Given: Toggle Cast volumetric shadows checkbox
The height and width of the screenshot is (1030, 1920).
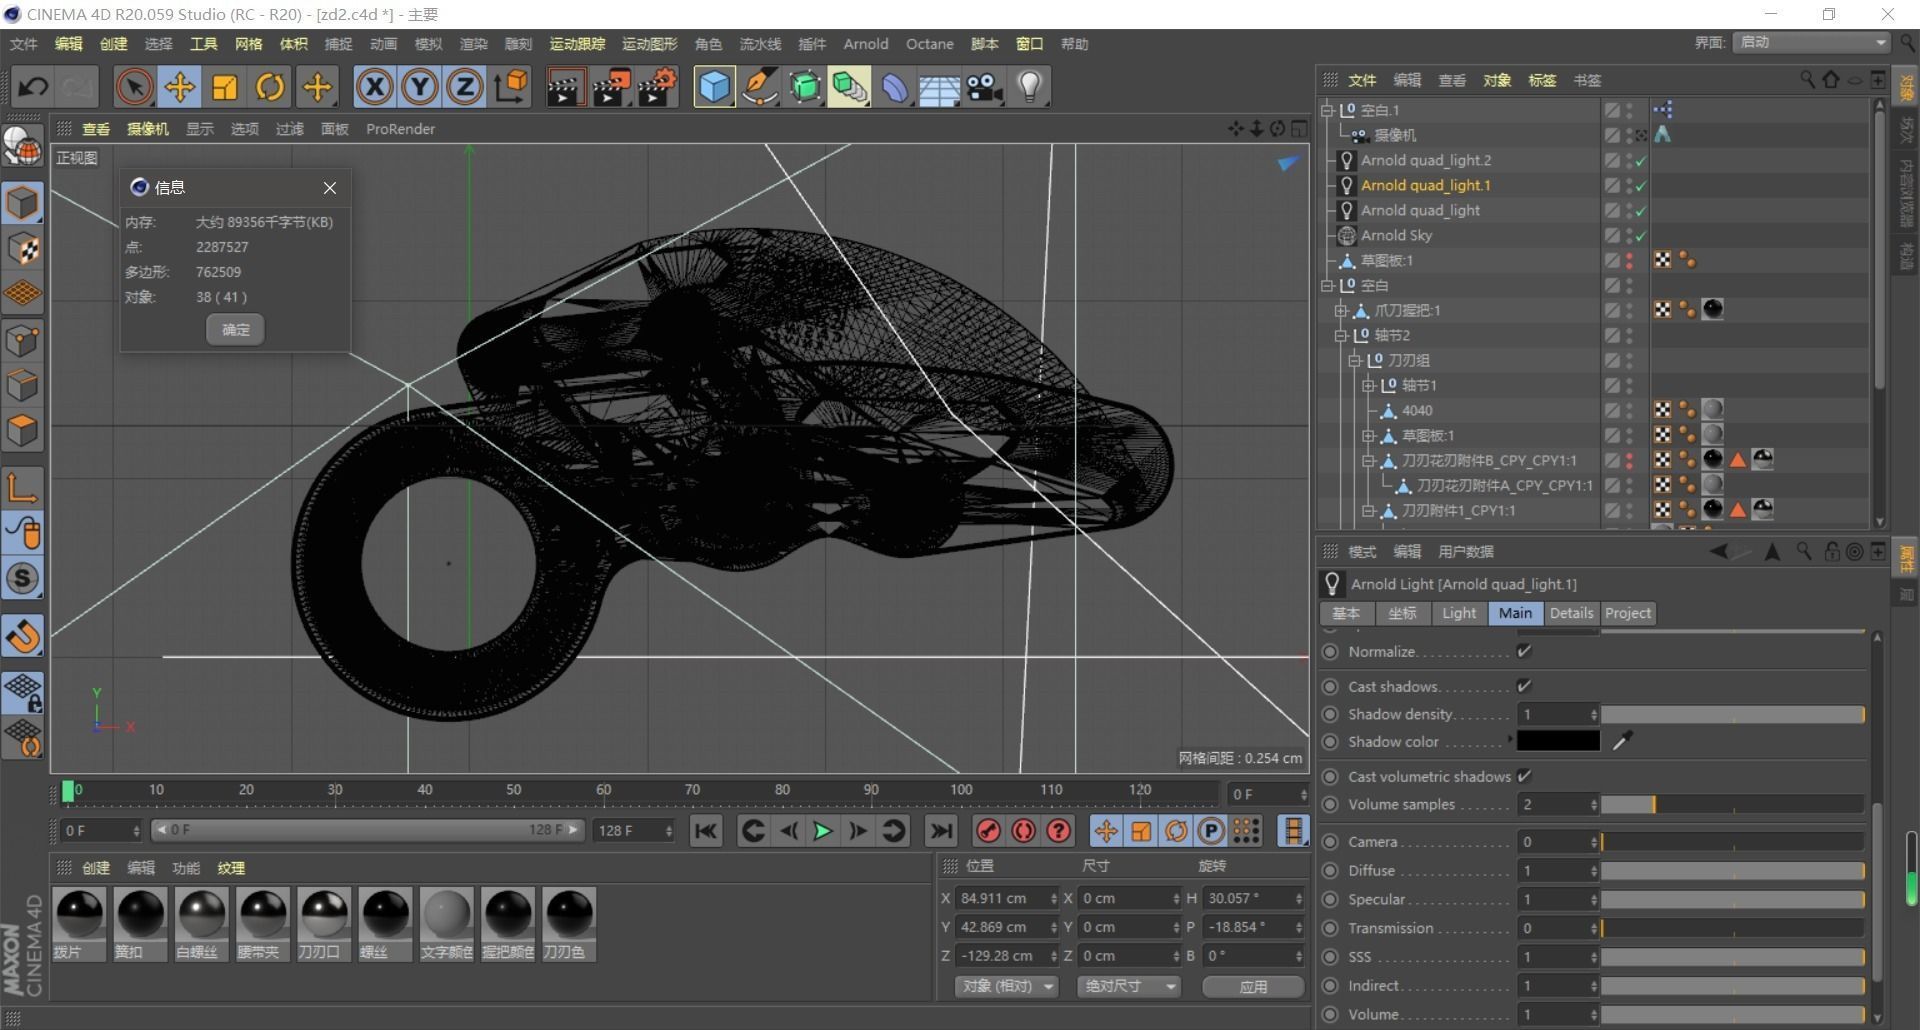Looking at the screenshot, I should tap(1524, 777).
